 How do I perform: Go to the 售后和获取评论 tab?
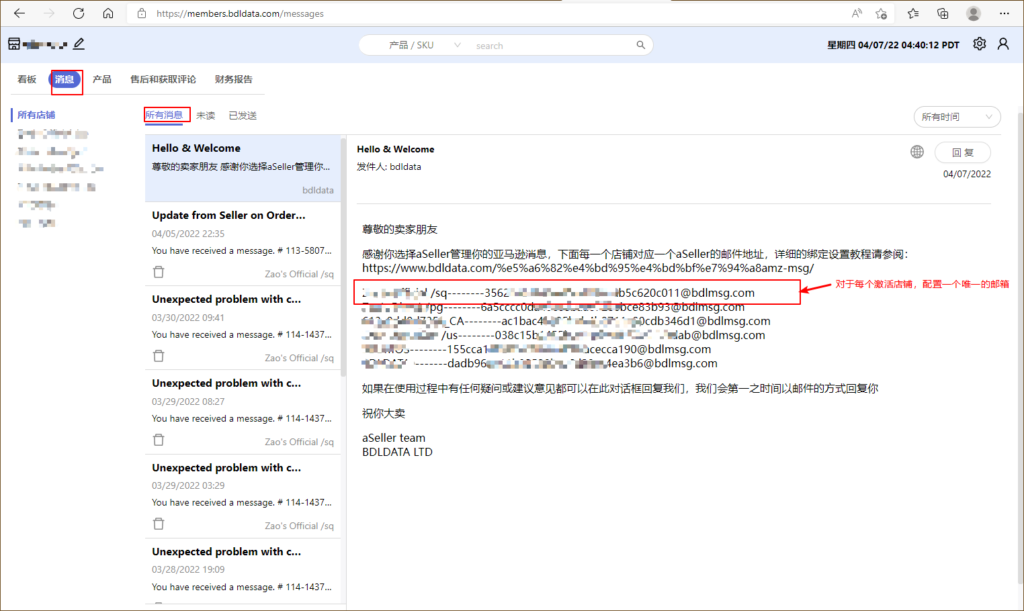(163, 80)
